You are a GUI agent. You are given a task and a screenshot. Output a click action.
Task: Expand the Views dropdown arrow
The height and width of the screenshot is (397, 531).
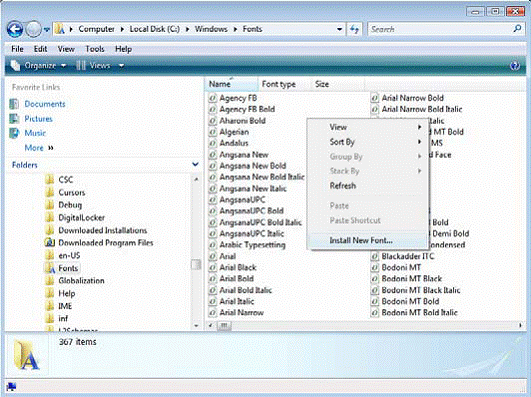pos(121,65)
